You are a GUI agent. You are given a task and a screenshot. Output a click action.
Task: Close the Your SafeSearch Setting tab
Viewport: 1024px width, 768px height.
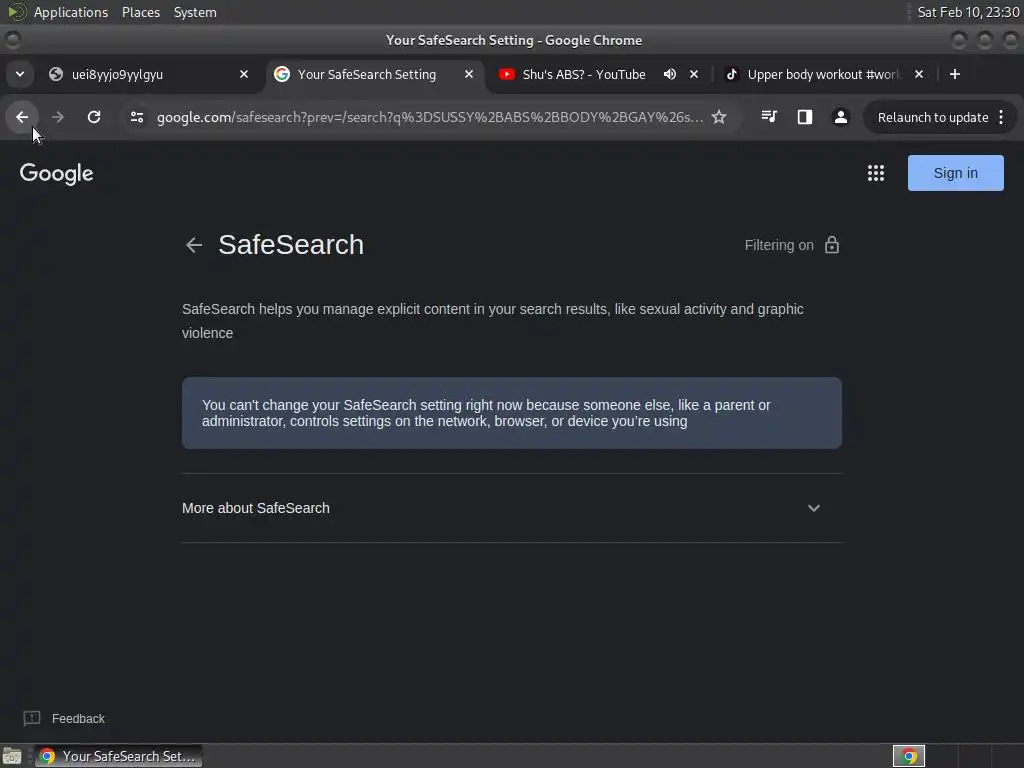468,74
